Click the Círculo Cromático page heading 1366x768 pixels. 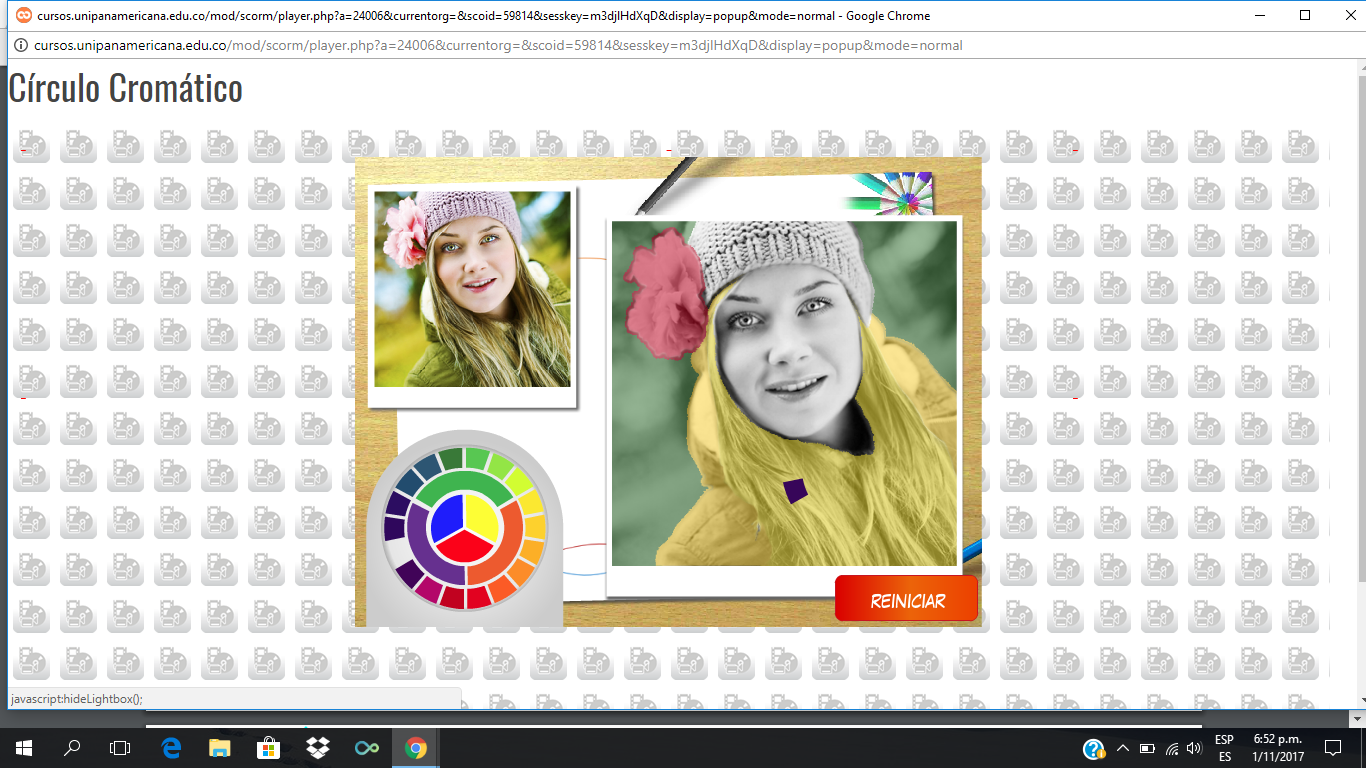[x=126, y=88]
